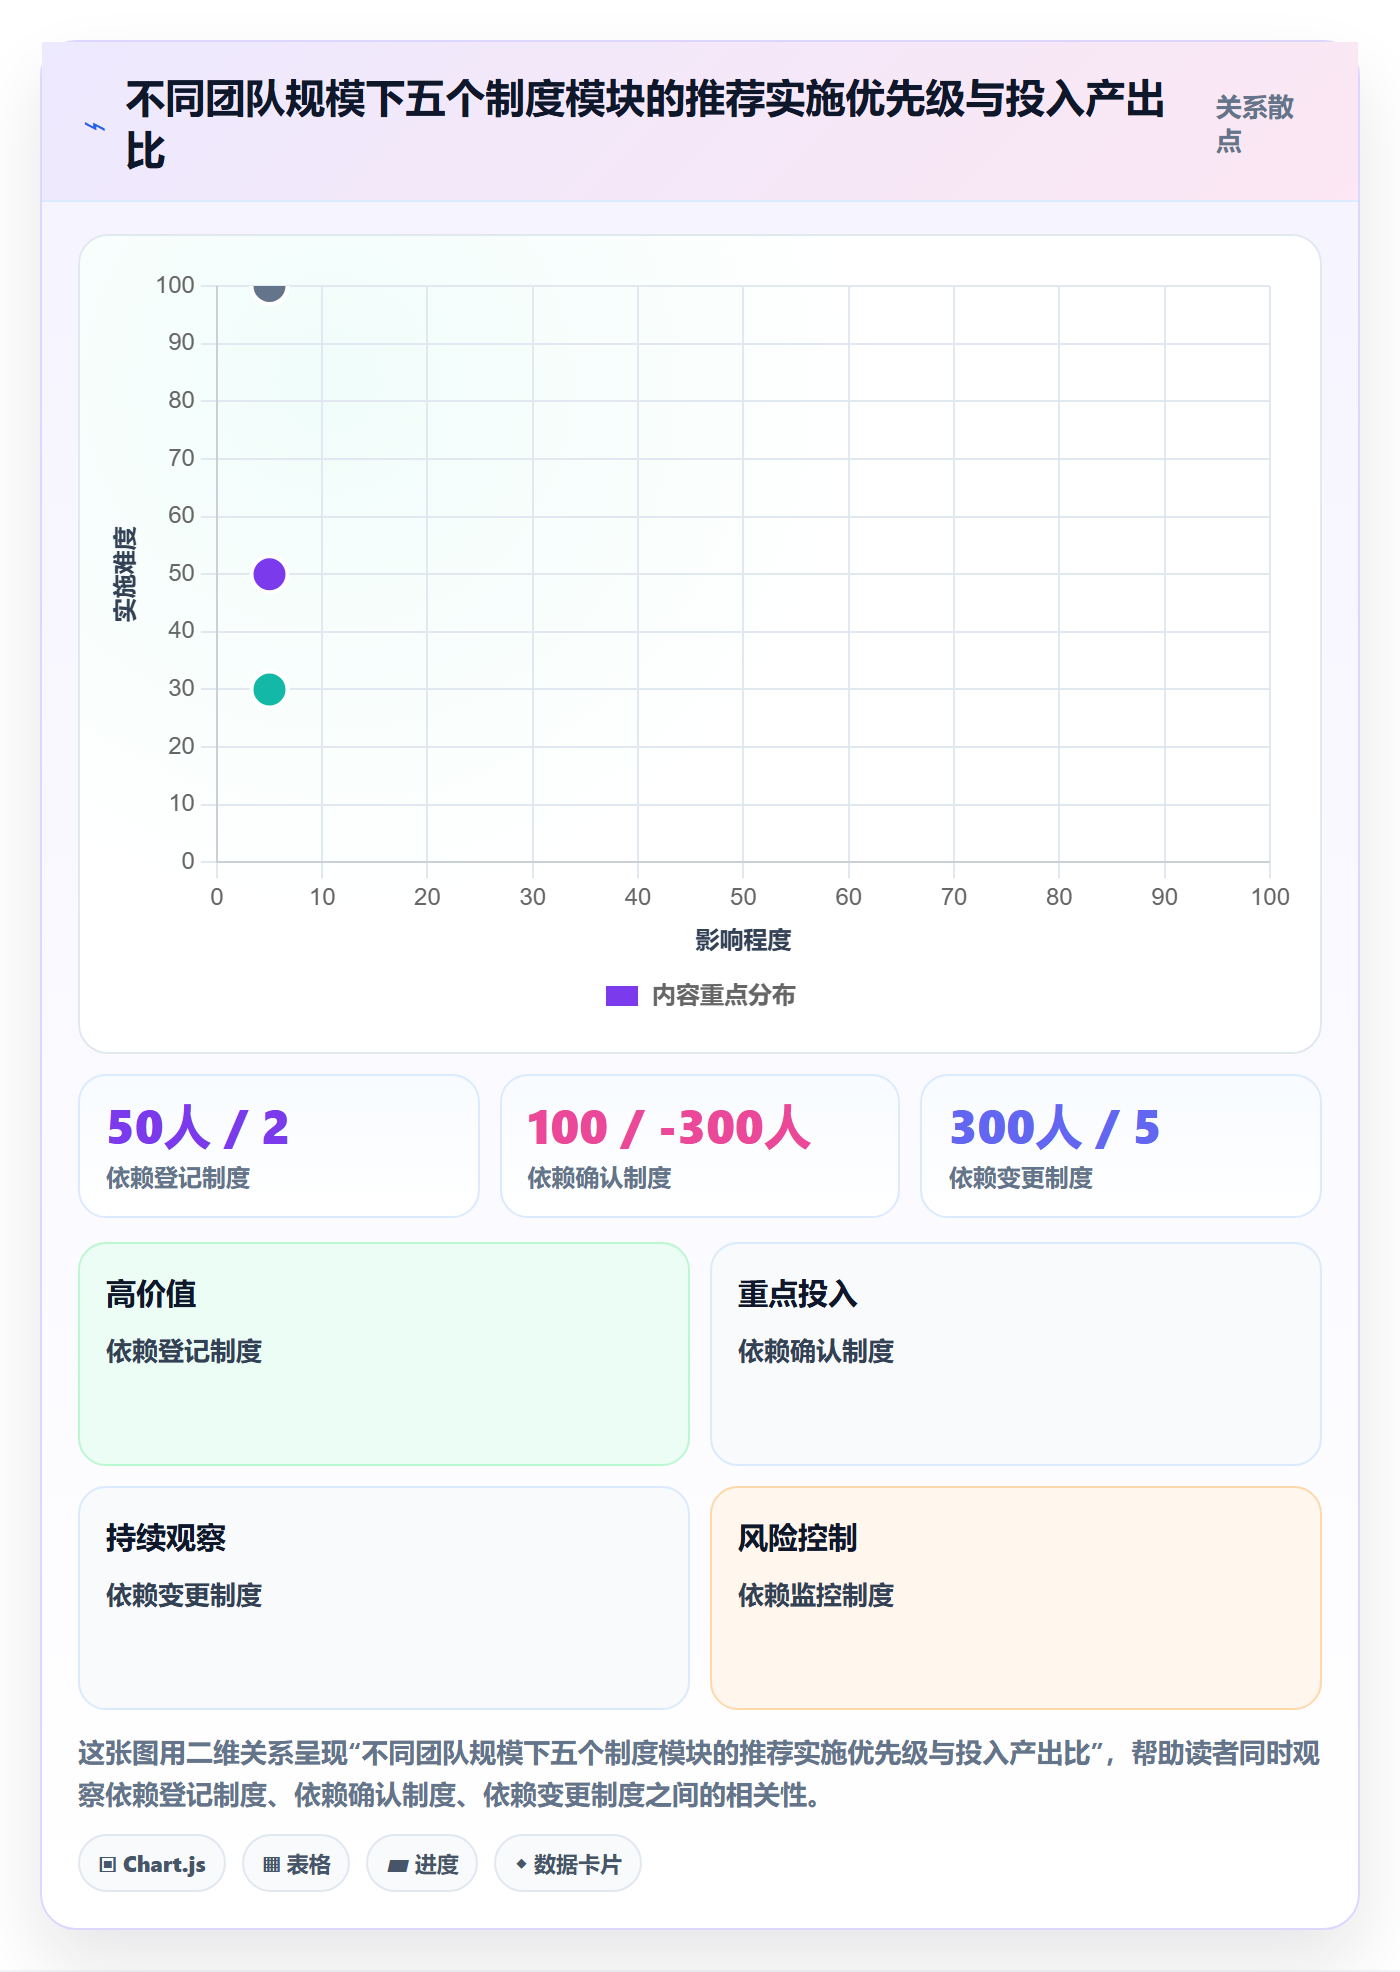1400x1972 pixels.
Task: Click the x-axis tick label 100
Action: click(1270, 897)
